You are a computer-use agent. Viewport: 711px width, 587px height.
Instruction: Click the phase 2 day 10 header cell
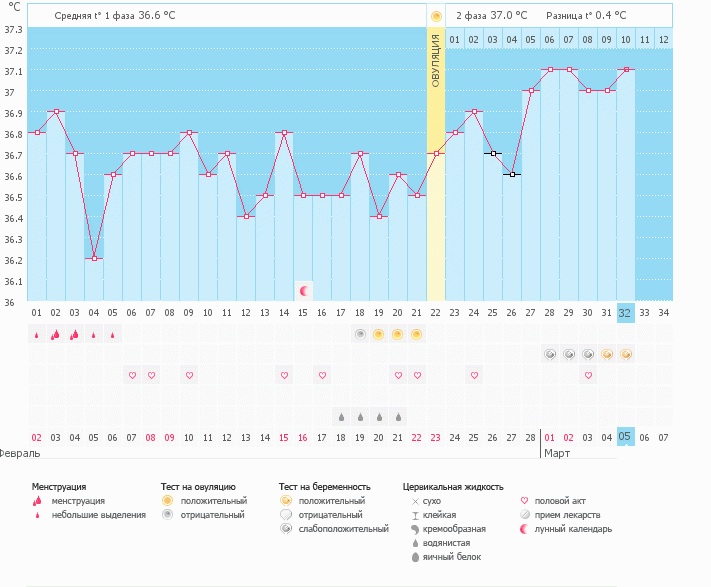point(626,39)
